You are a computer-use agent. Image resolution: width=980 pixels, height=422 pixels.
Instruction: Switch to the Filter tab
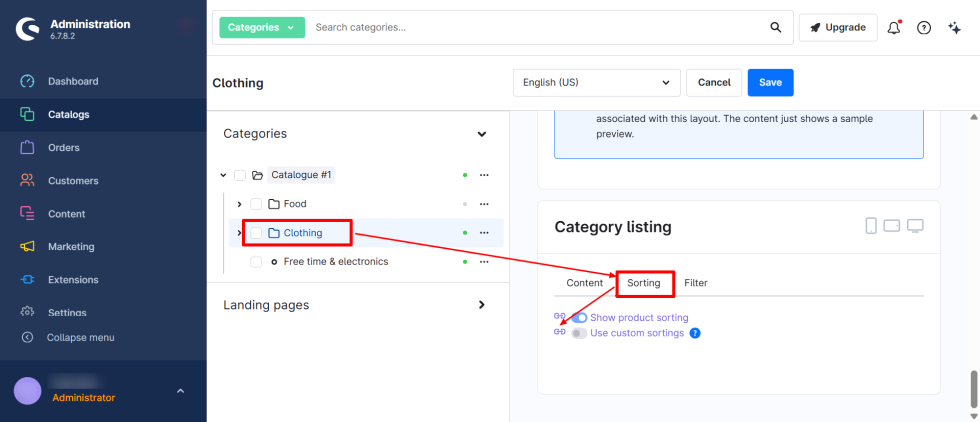696,283
